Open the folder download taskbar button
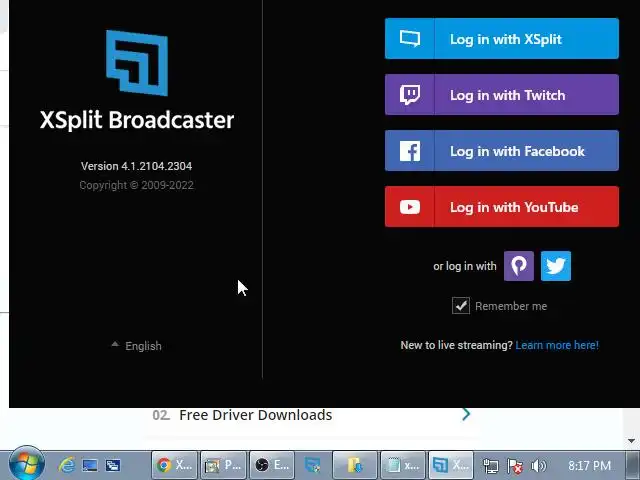The height and width of the screenshot is (480, 640). click(355, 465)
